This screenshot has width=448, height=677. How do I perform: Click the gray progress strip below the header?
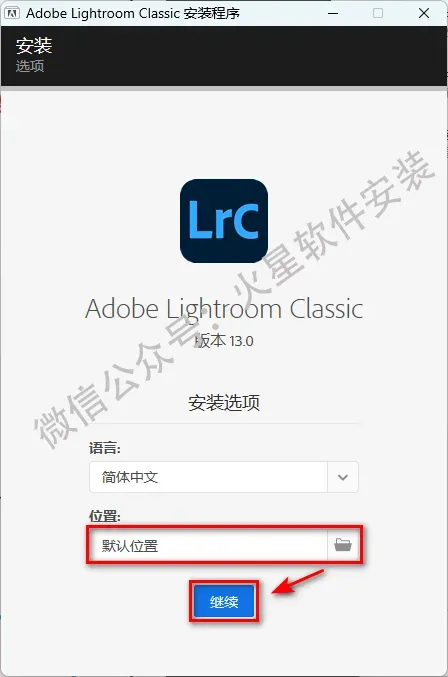click(224, 89)
